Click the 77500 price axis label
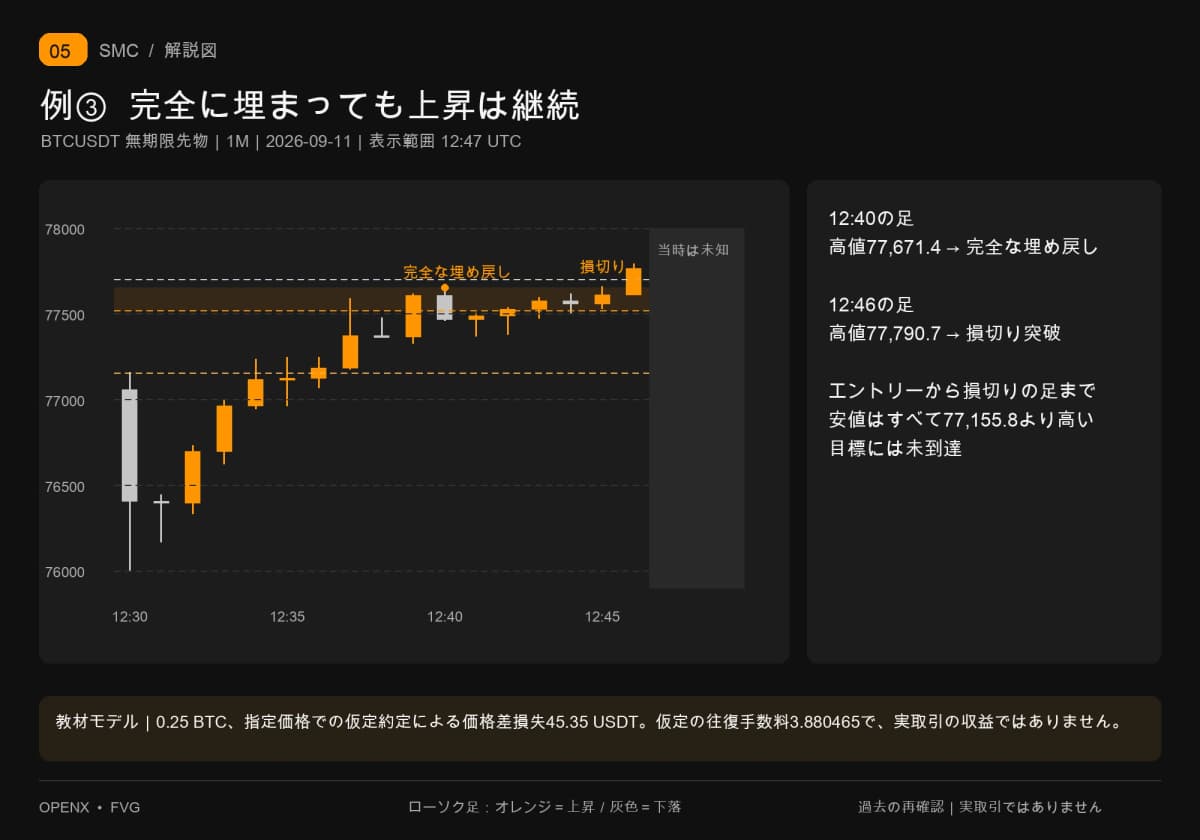Screen dimensions: 1200x840 tap(65, 315)
